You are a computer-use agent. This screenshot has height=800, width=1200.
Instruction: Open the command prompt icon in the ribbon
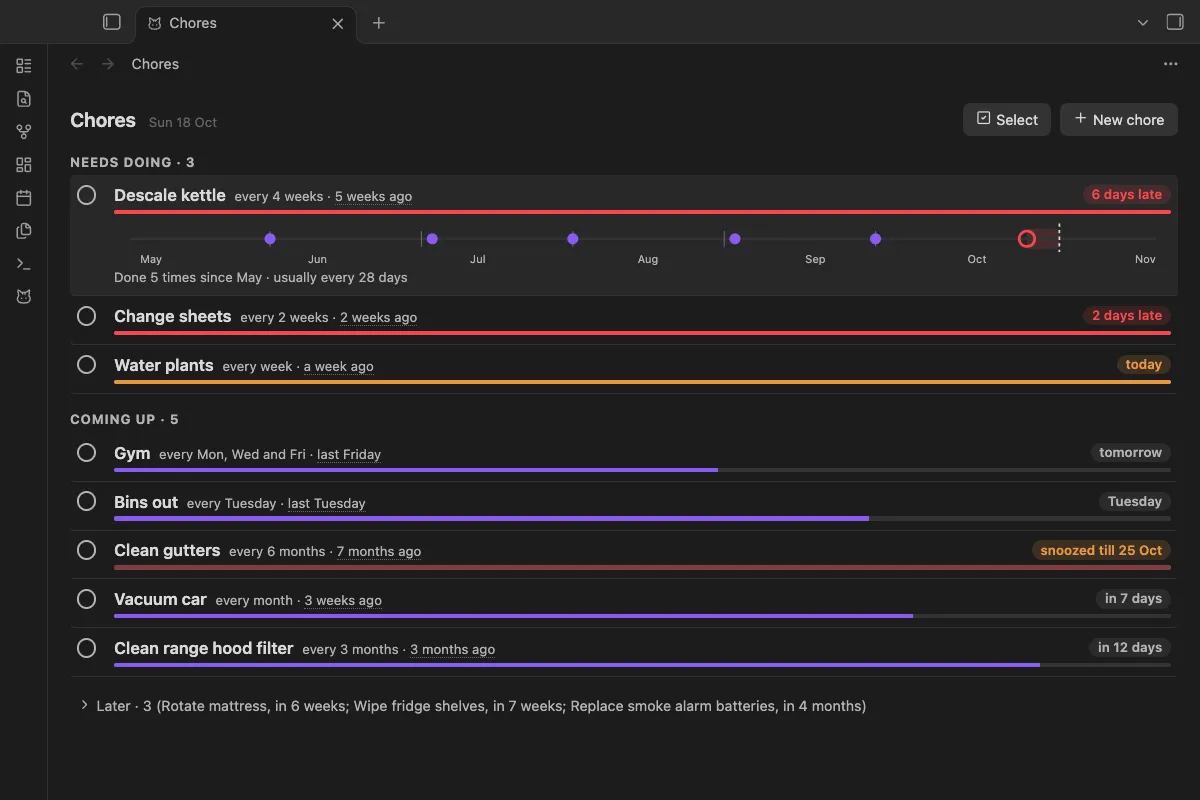coord(24,264)
